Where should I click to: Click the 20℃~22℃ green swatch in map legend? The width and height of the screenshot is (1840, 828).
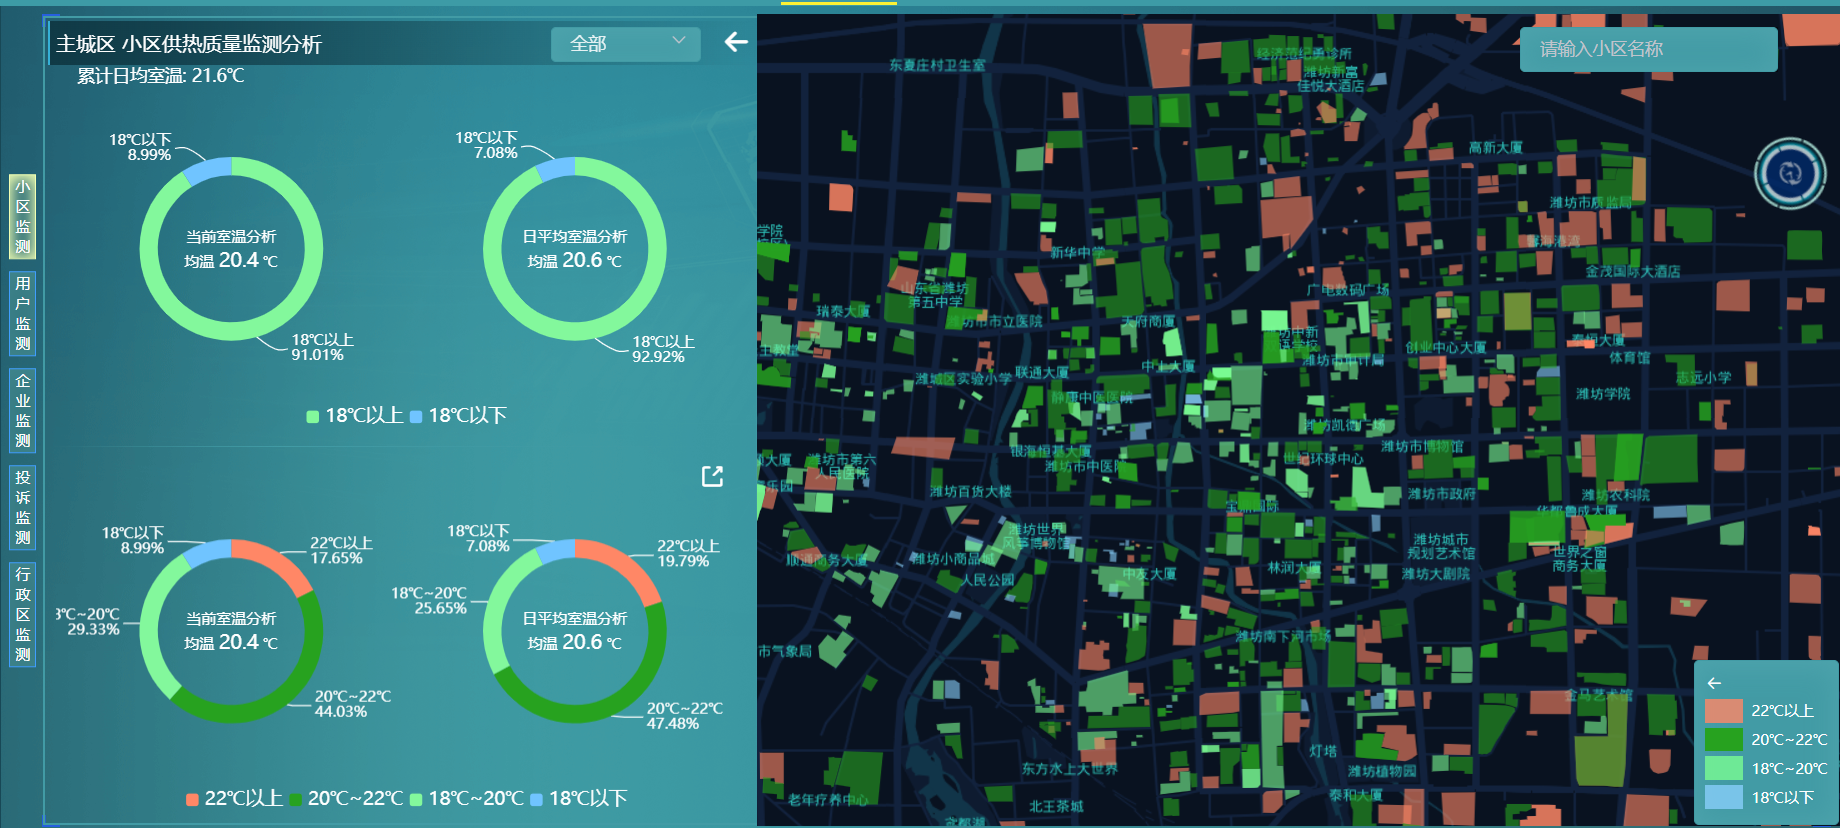point(1723,740)
